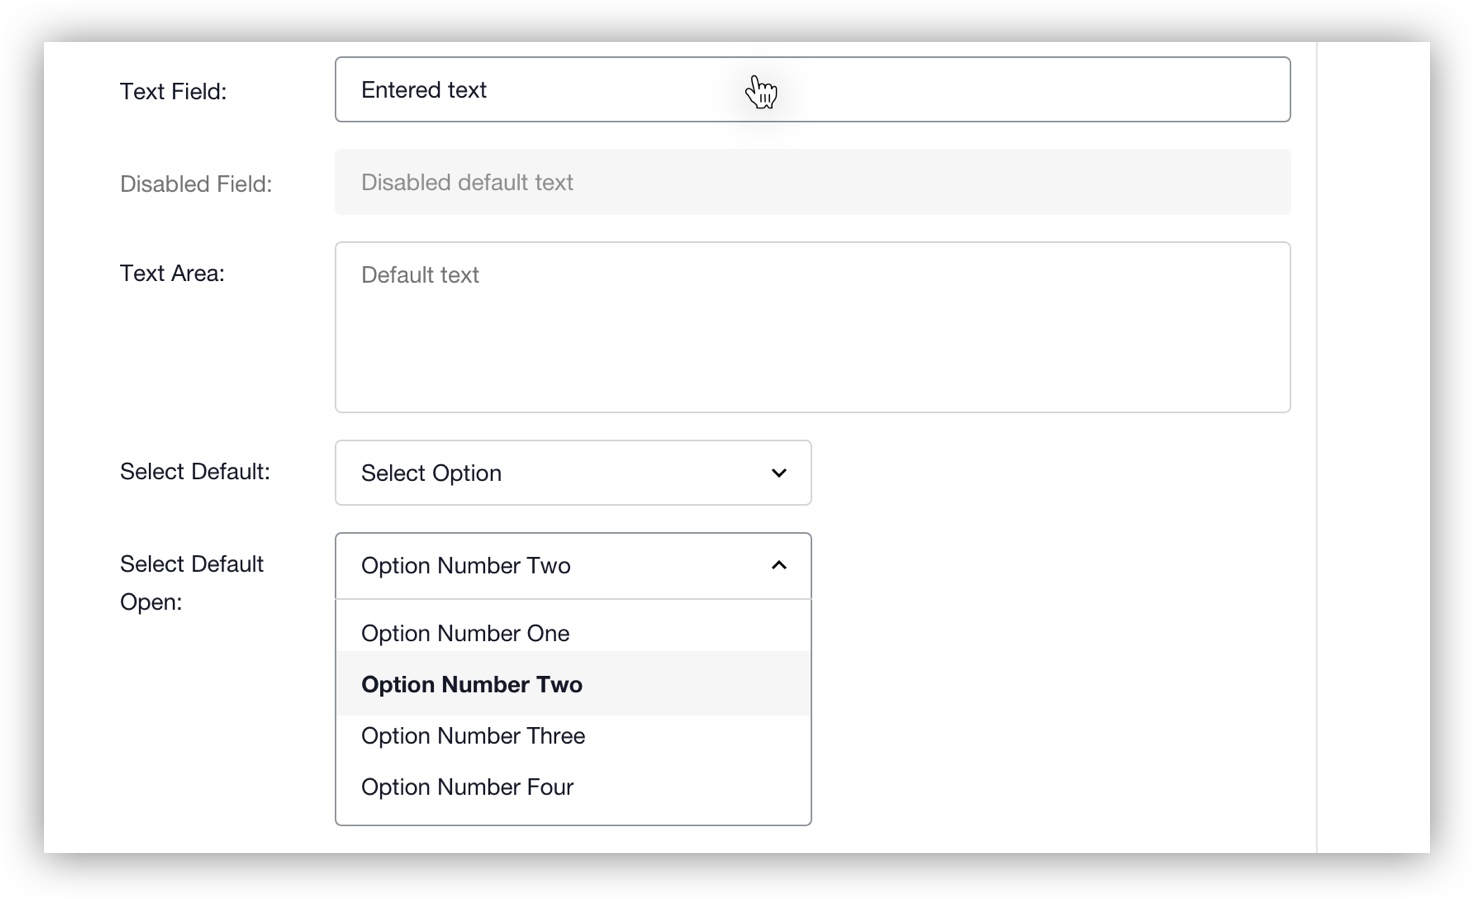The height and width of the screenshot is (899, 1474).
Task: Click the 'Text Field:' label
Action: pyautogui.click(x=173, y=92)
